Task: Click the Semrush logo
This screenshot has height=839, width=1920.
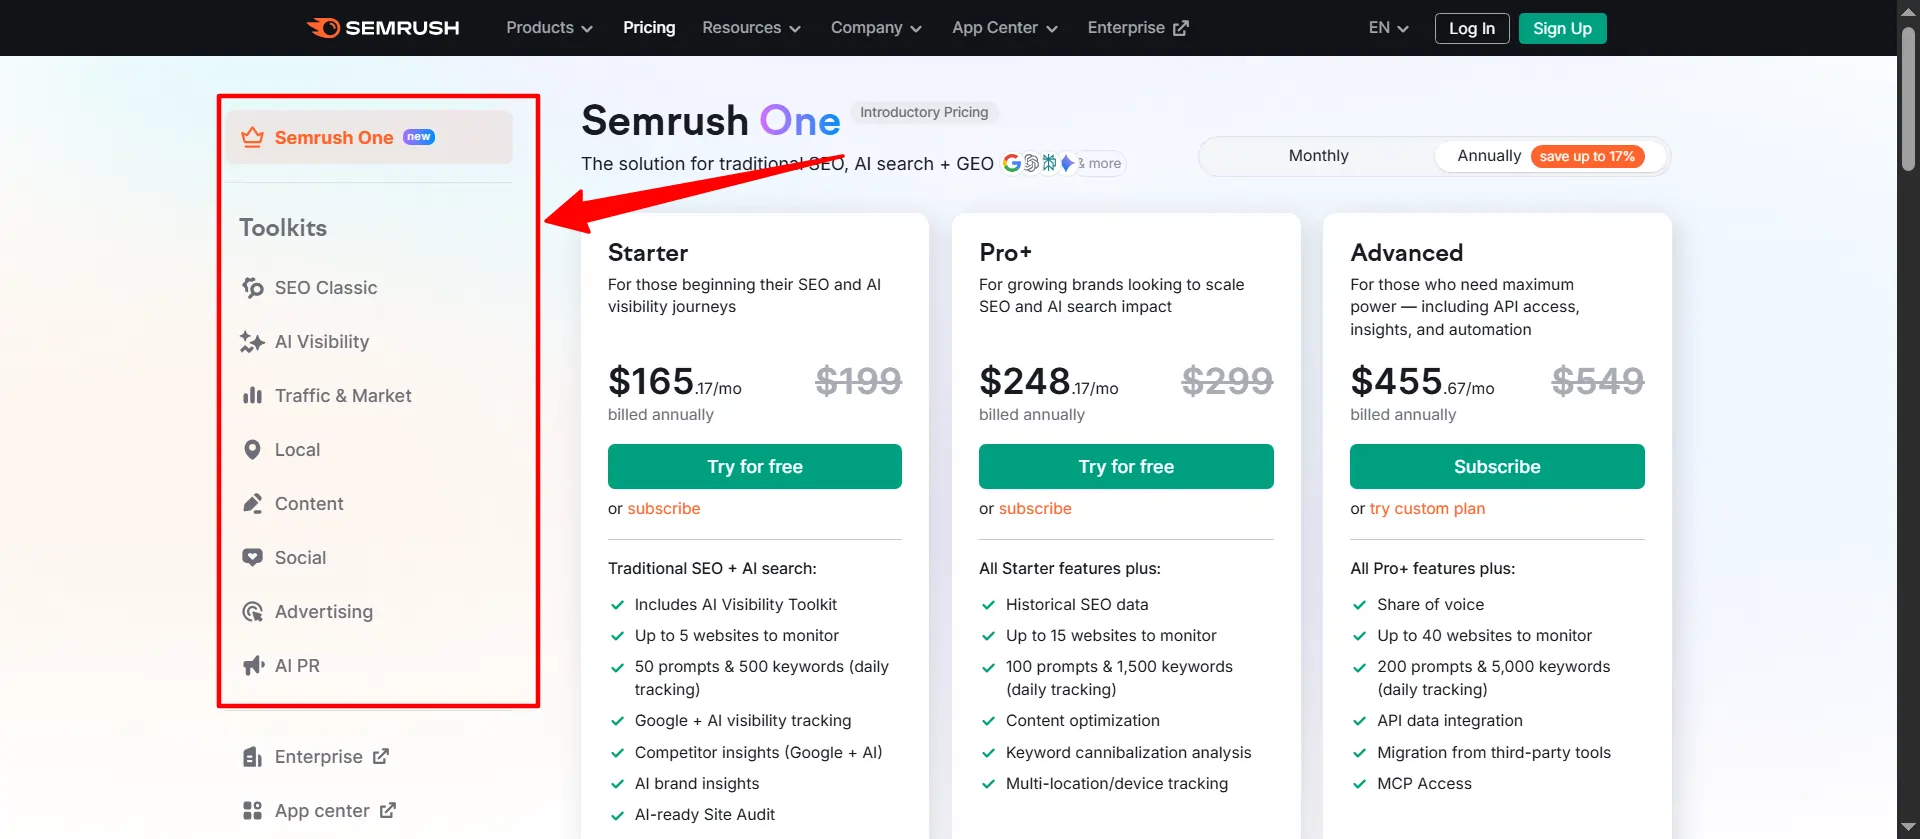Action: pyautogui.click(x=383, y=27)
